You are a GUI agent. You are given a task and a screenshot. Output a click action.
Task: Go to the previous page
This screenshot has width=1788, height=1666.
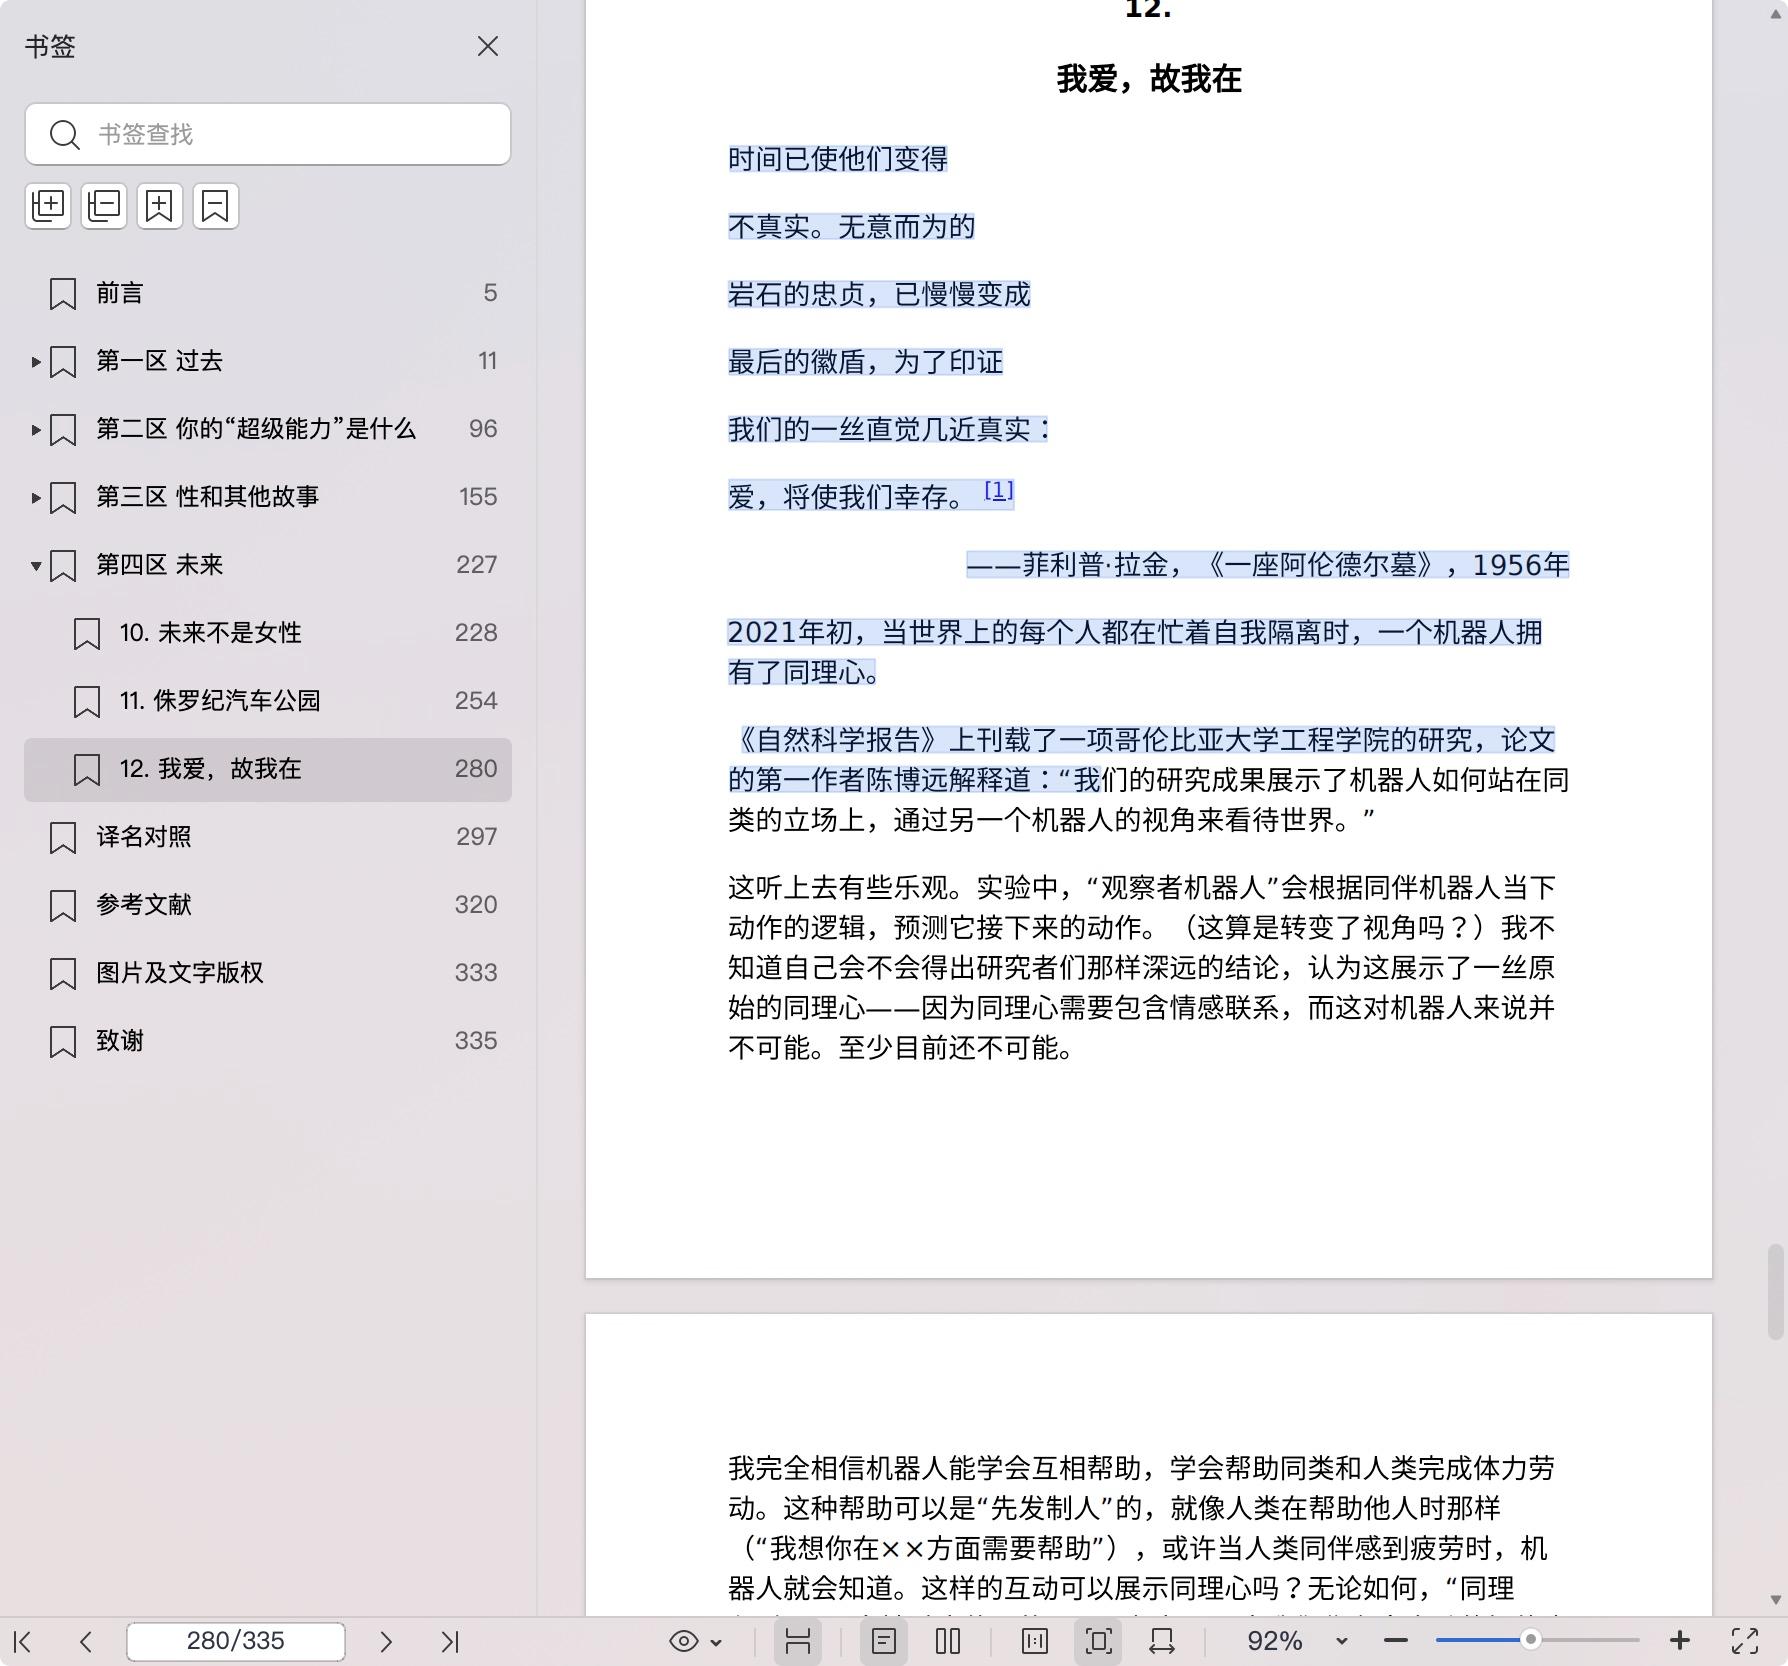(x=86, y=1641)
